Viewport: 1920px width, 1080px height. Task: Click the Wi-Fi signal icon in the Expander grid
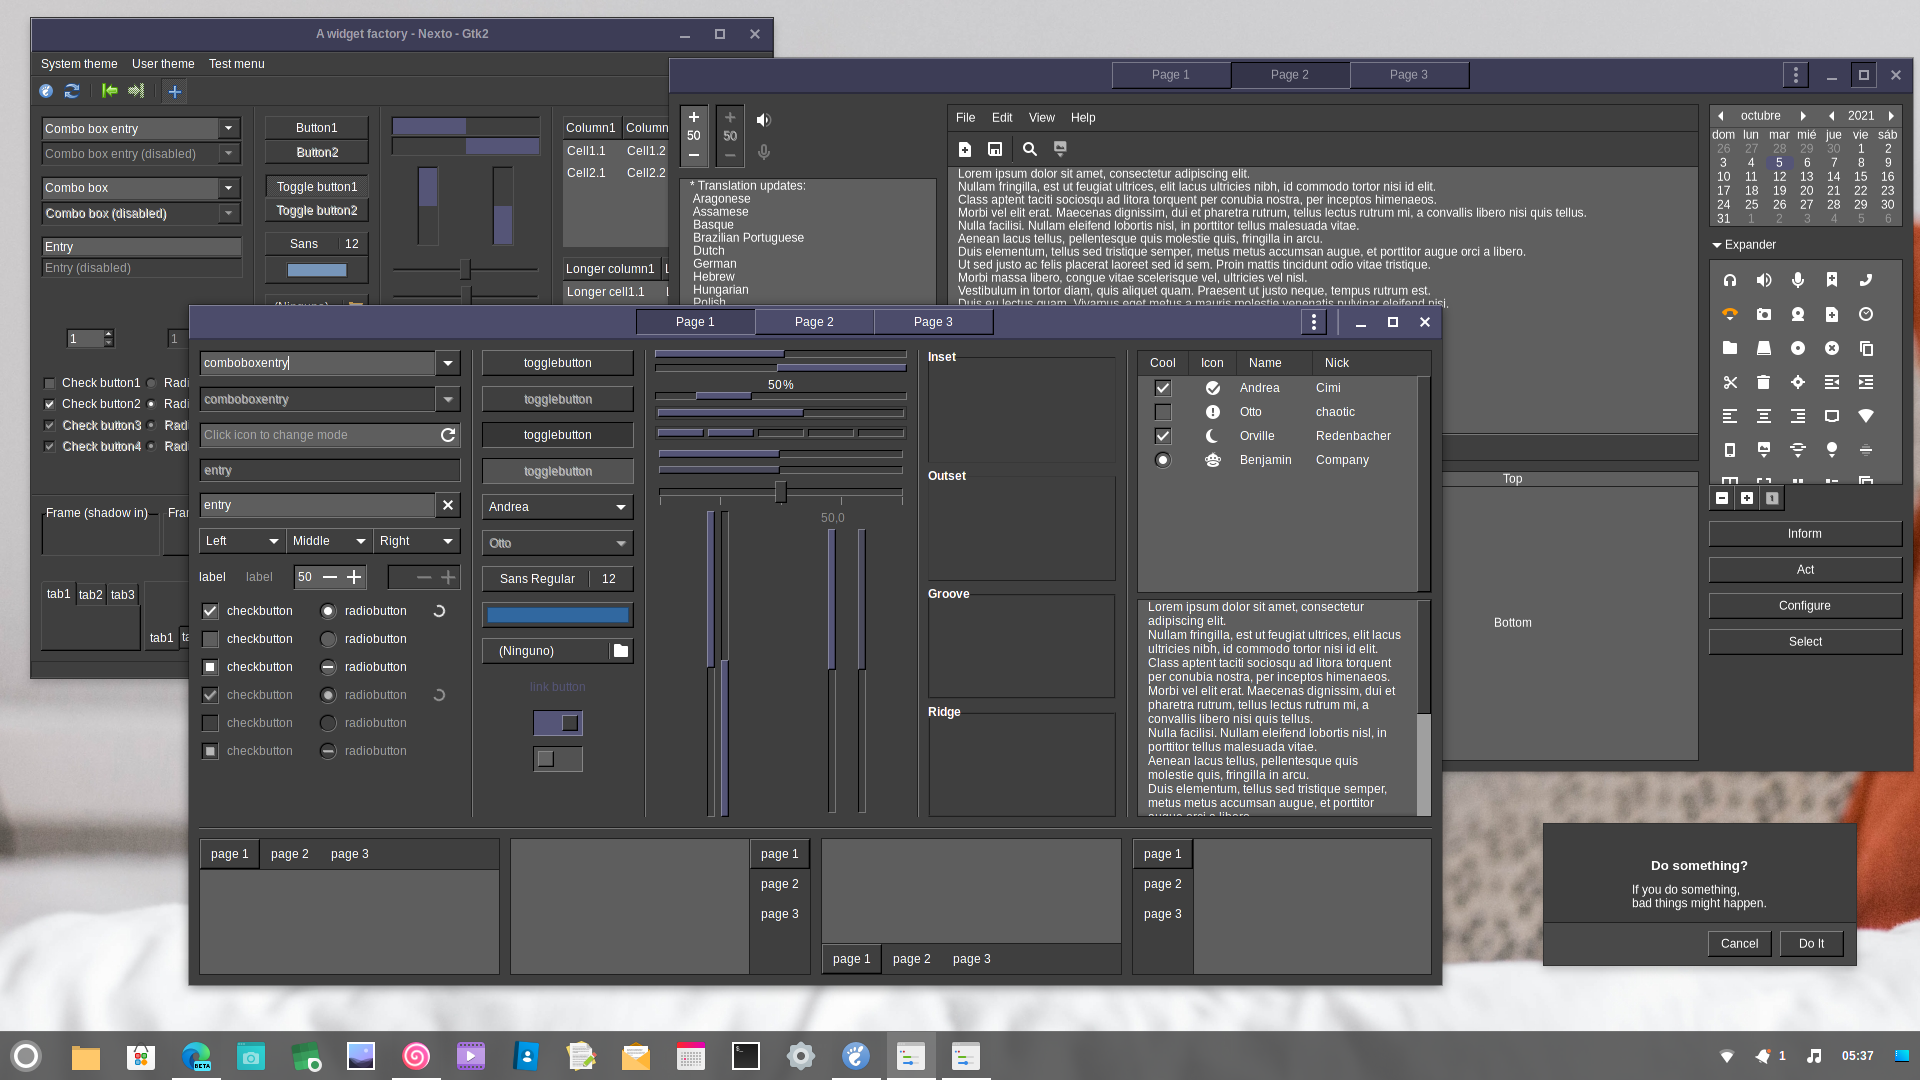click(x=1866, y=416)
